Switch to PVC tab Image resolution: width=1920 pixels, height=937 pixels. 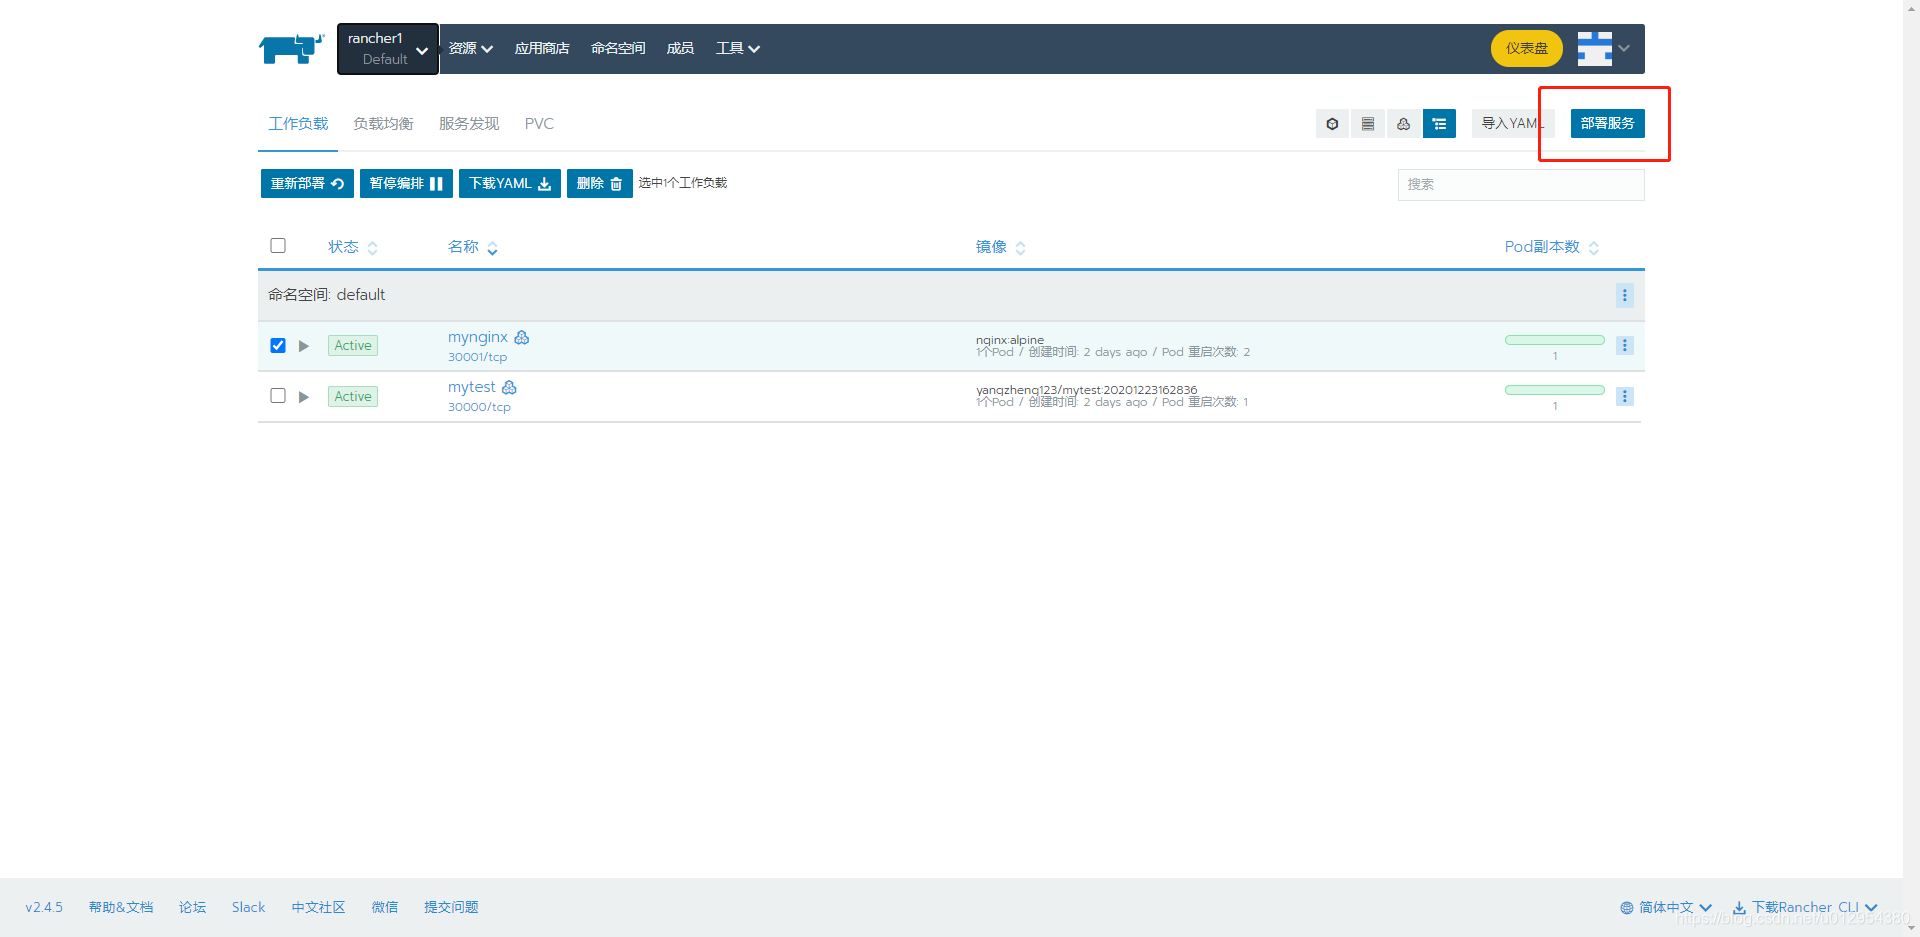pyautogui.click(x=539, y=124)
